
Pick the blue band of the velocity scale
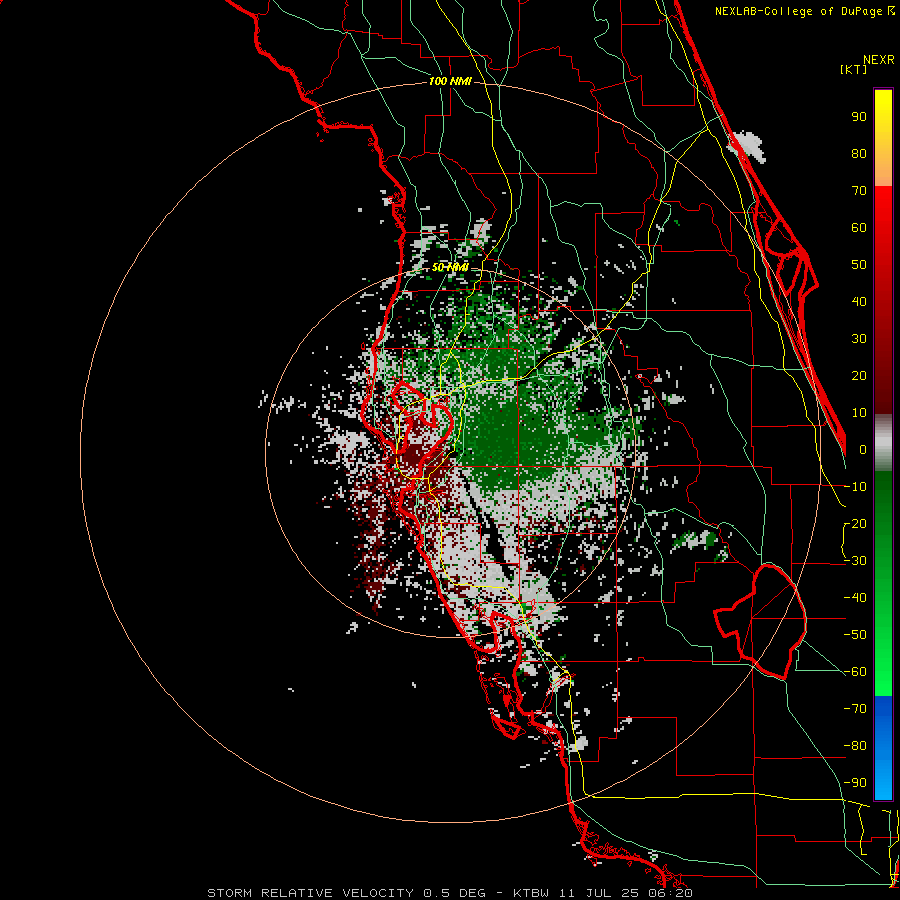[883, 748]
